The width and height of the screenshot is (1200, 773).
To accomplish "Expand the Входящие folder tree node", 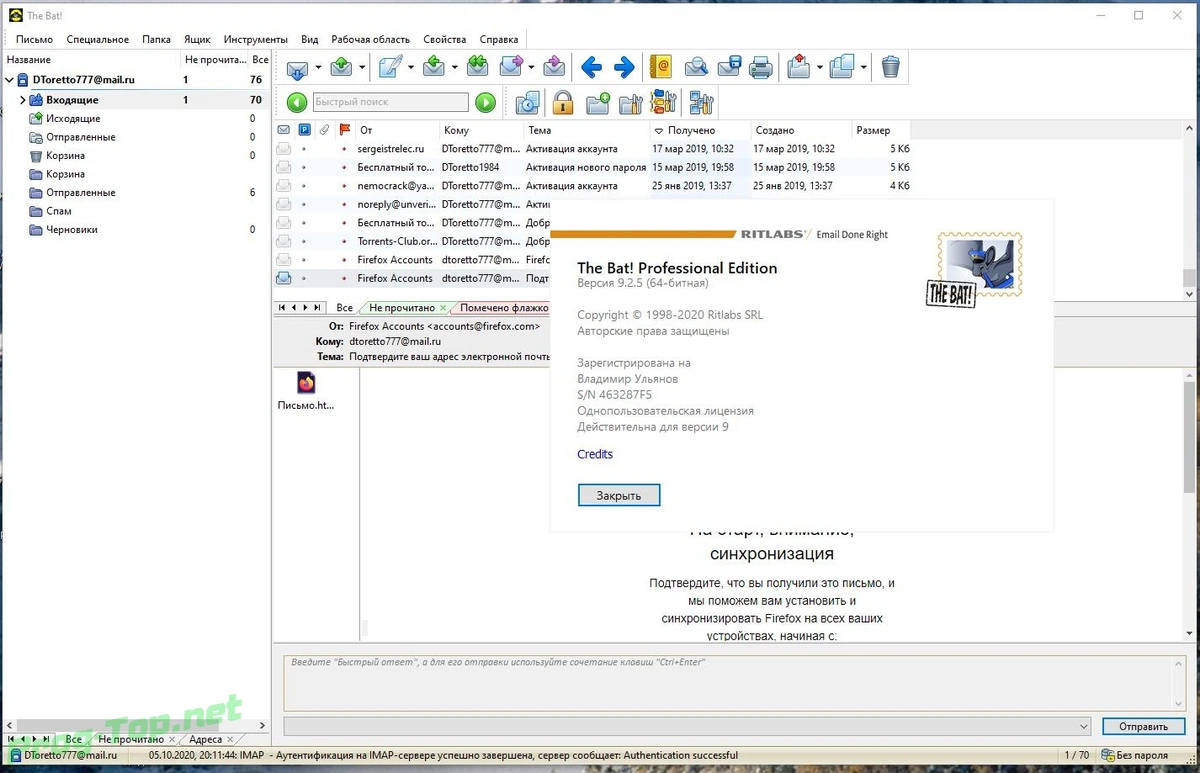I will pyautogui.click(x=22, y=100).
